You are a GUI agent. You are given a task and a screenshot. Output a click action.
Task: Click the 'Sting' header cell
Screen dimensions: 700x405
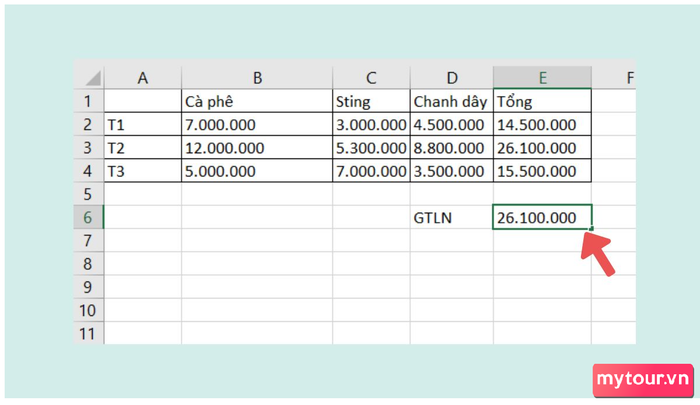[371, 101]
